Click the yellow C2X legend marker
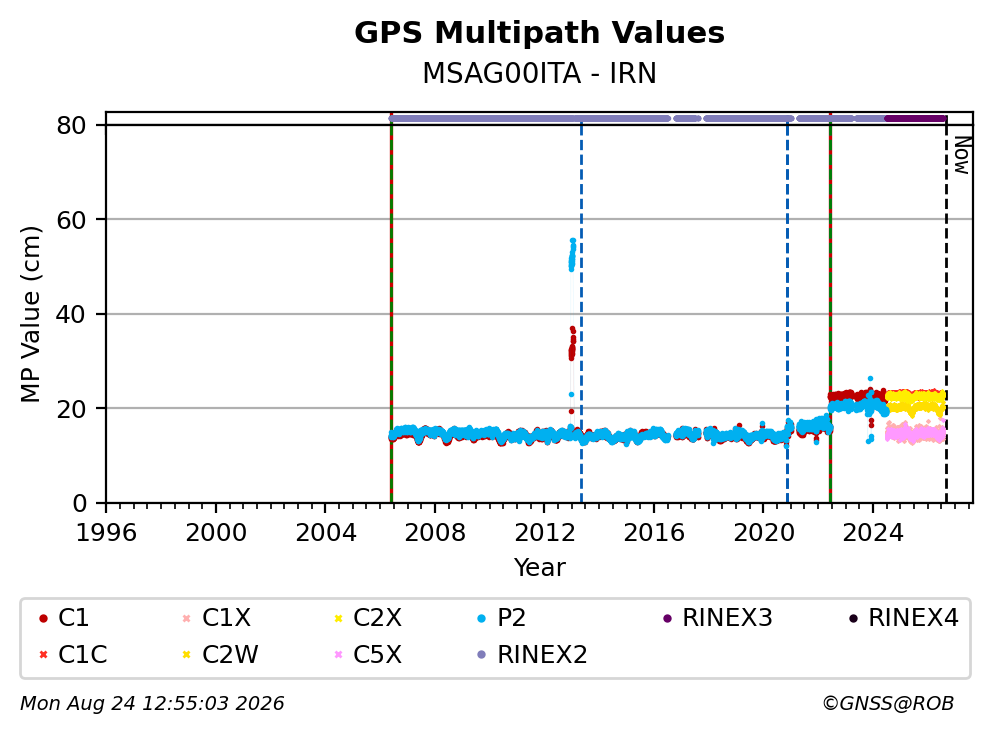This screenshot has height=734, width=992. pyautogui.click(x=338, y=618)
